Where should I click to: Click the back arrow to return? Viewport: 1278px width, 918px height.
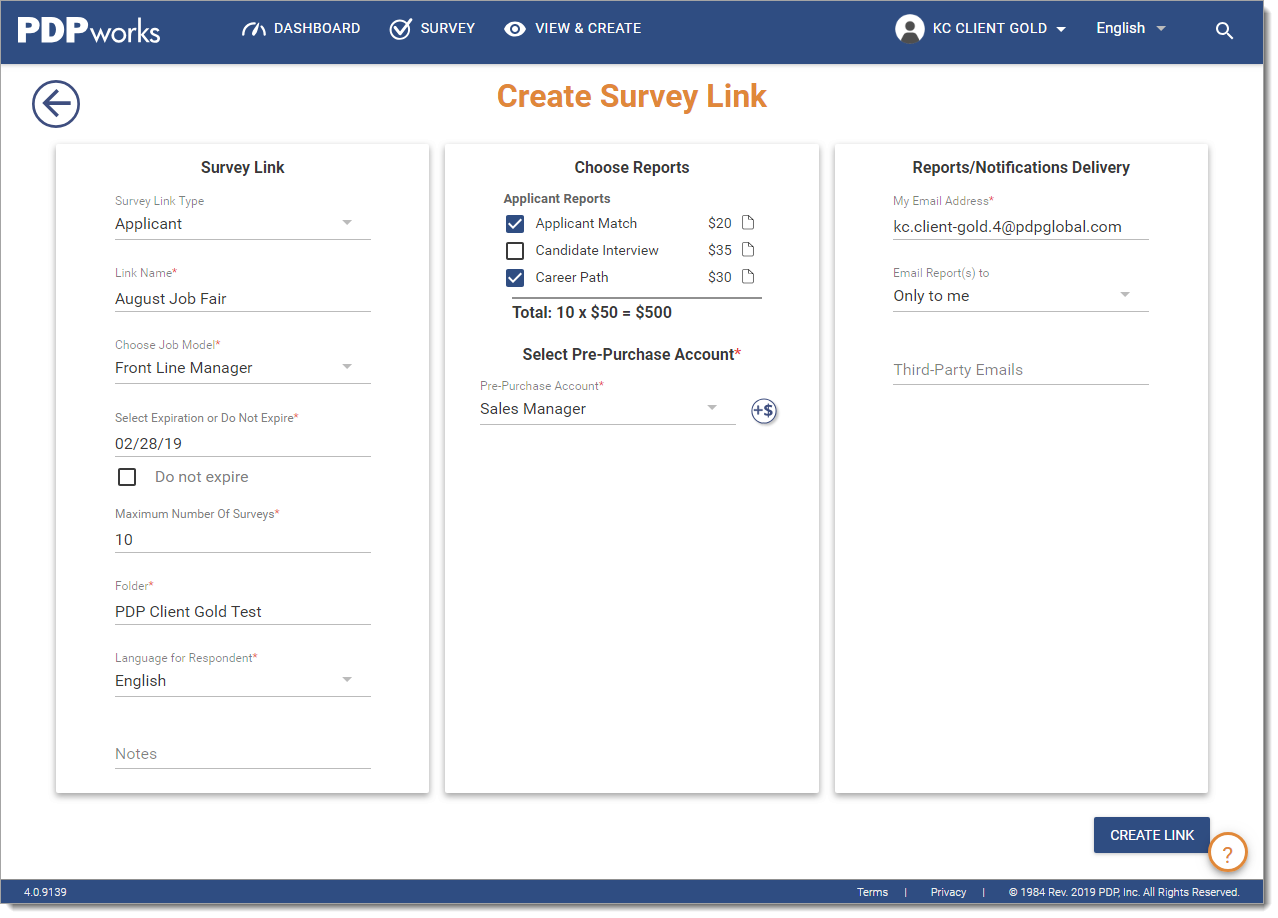click(x=55, y=103)
